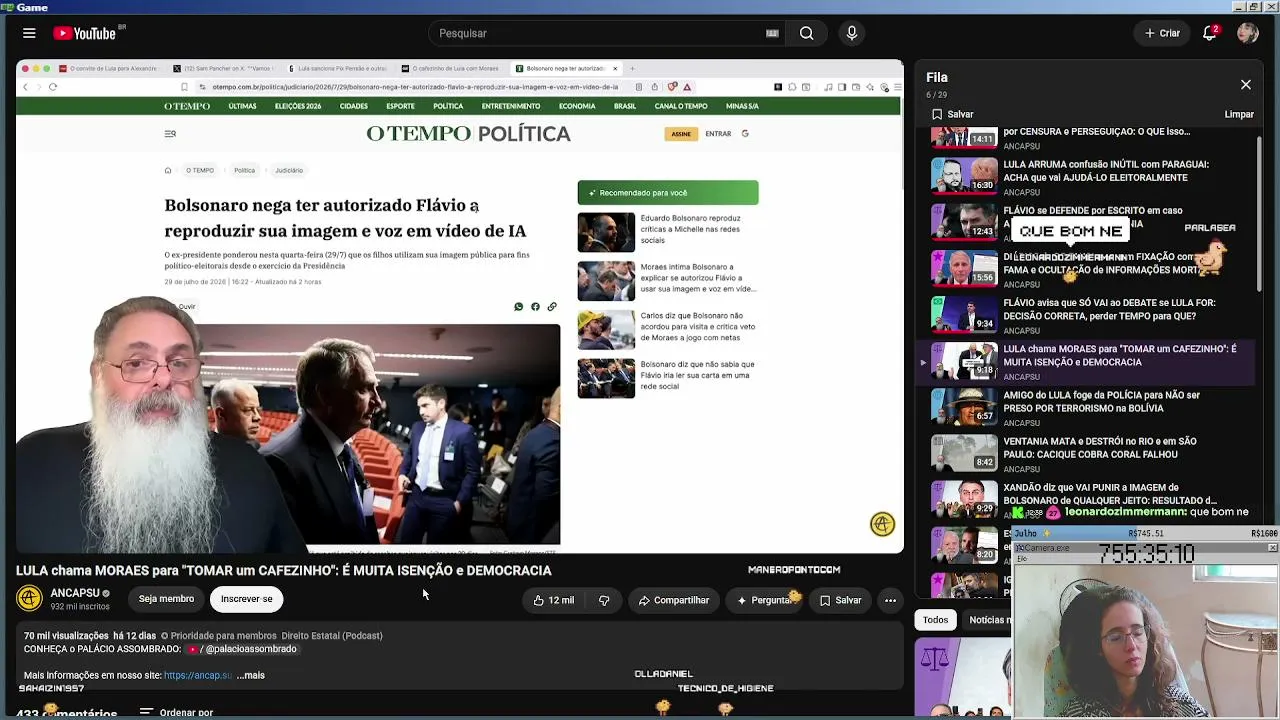1280x720 pixels.
Task: Open the Compartilhar share dialog
Action: 674,600
